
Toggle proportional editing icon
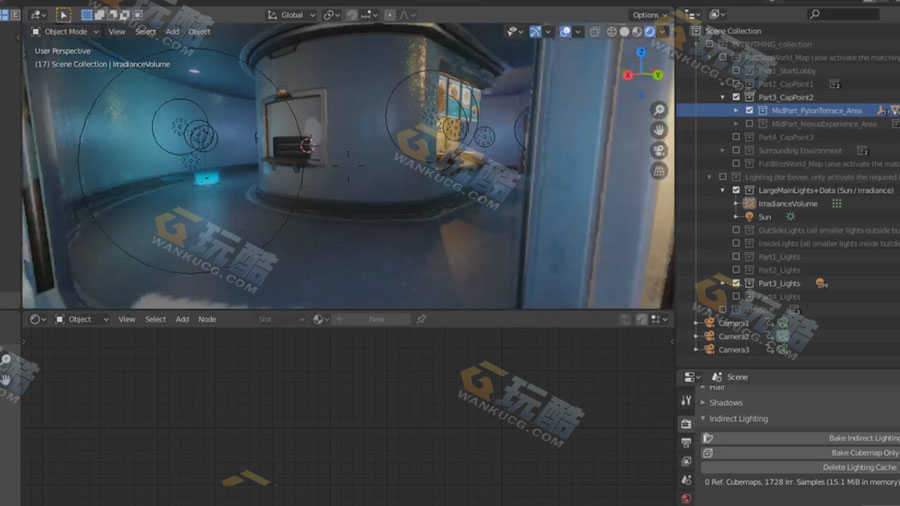[390, 15]
